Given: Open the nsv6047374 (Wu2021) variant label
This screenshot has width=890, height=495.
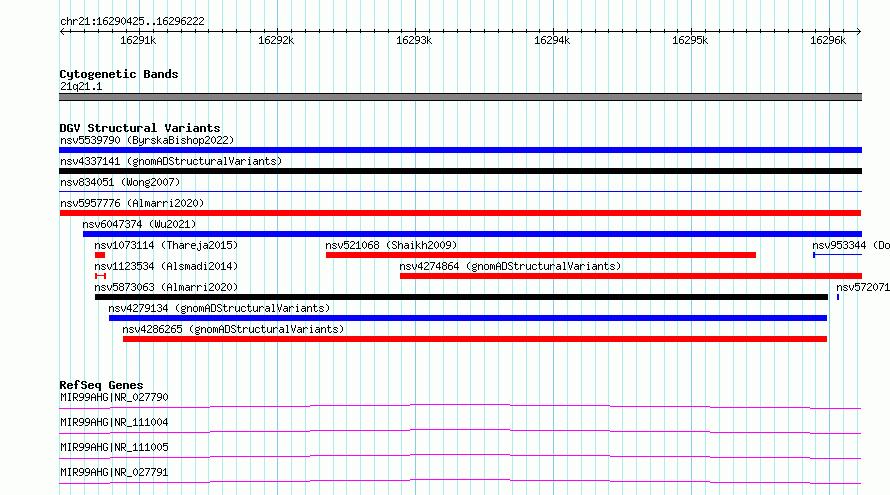Looking at the screenshot, I should pyautogui.click(x=139, y=224).
